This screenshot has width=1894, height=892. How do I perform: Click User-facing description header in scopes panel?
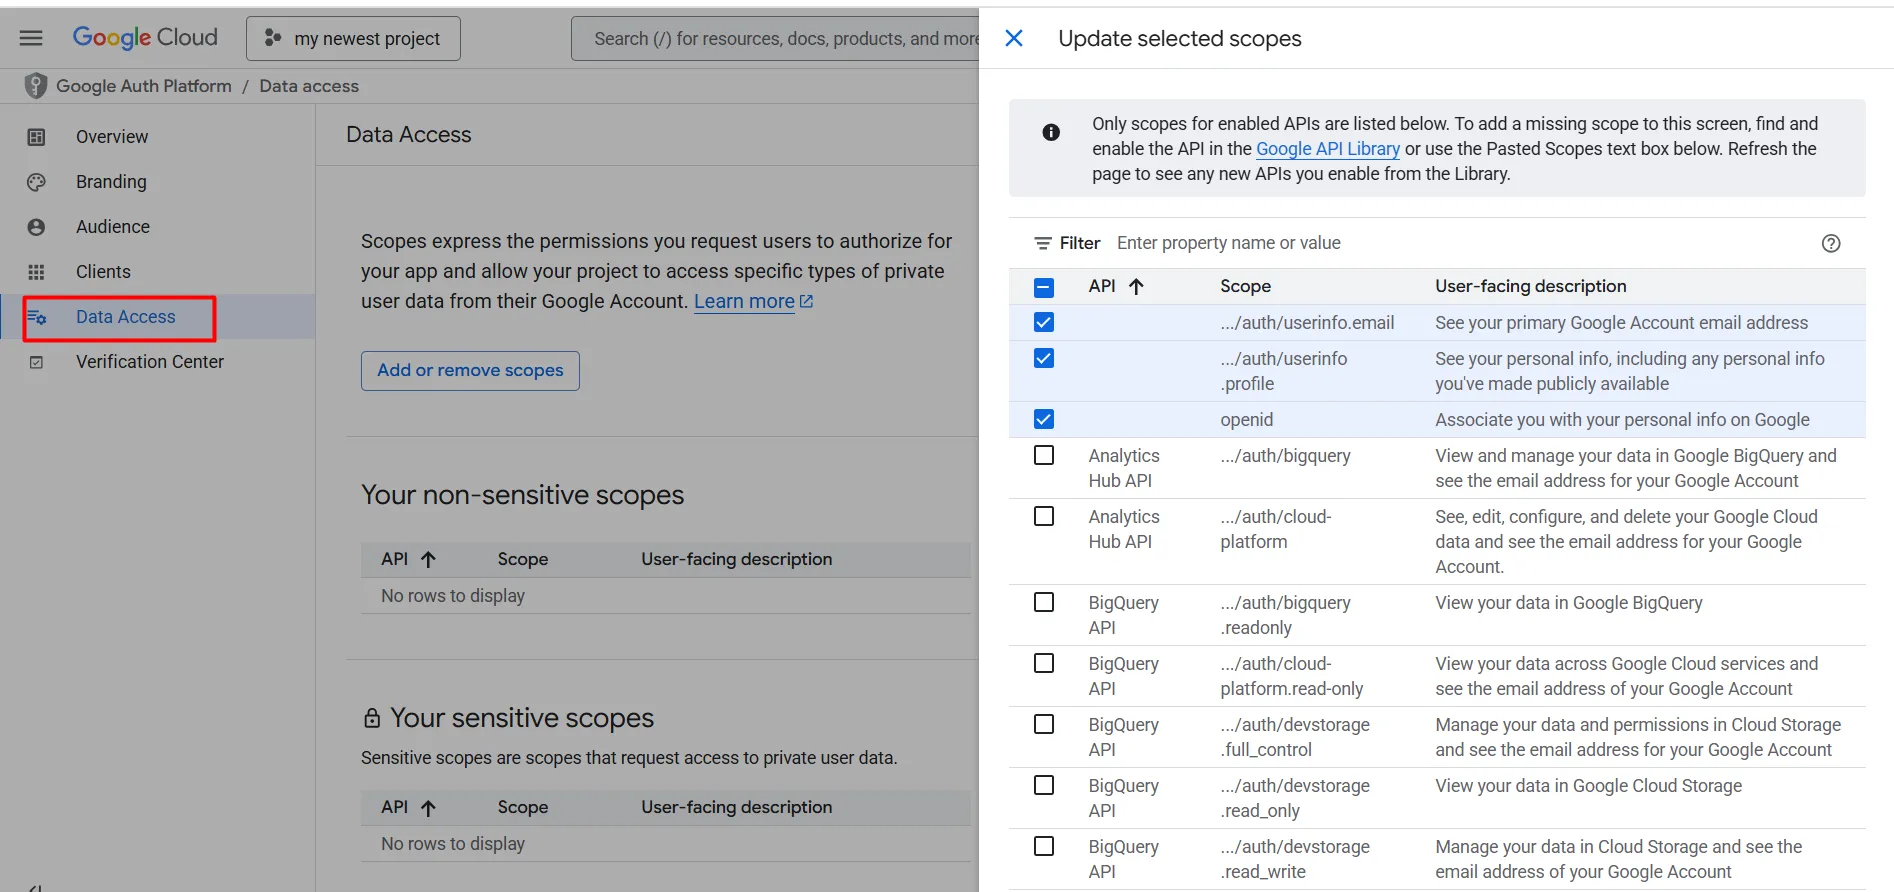click(1530, 286)
